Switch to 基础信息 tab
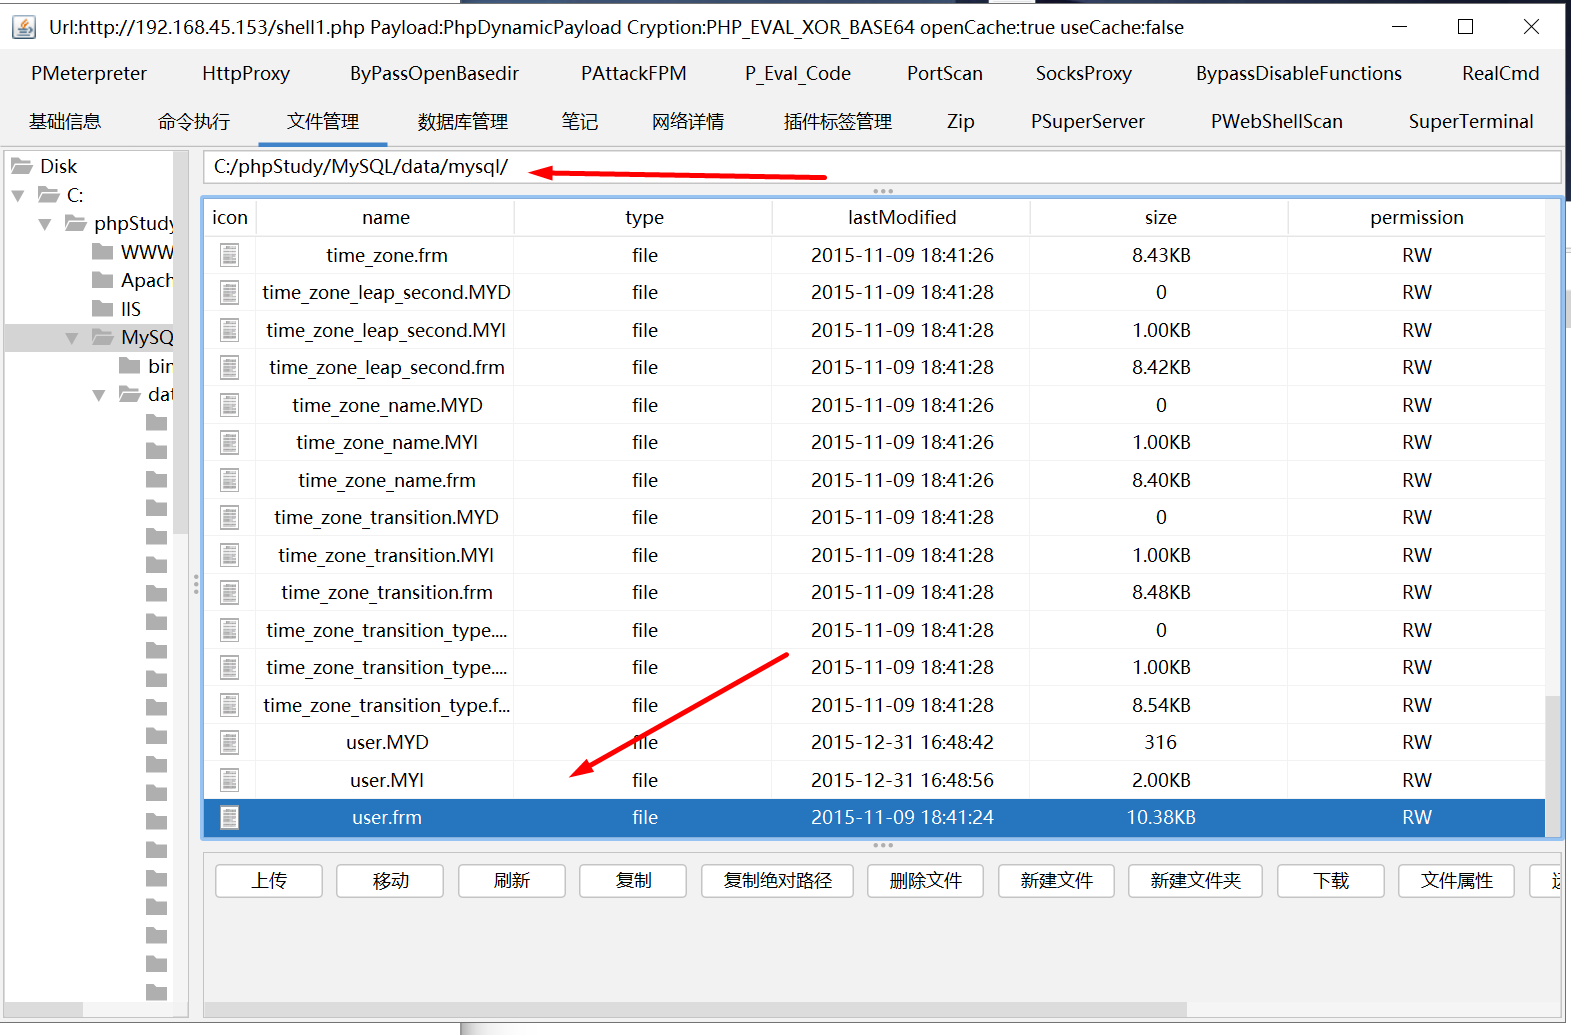Viewport: 1571px width, 1035px height. (x=65, y=121)
